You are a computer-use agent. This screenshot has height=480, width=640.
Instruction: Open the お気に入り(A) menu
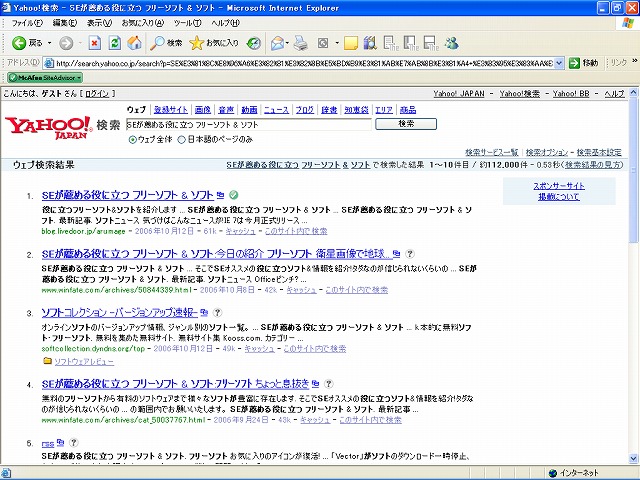pyautogui.click(x=142, y=23)
